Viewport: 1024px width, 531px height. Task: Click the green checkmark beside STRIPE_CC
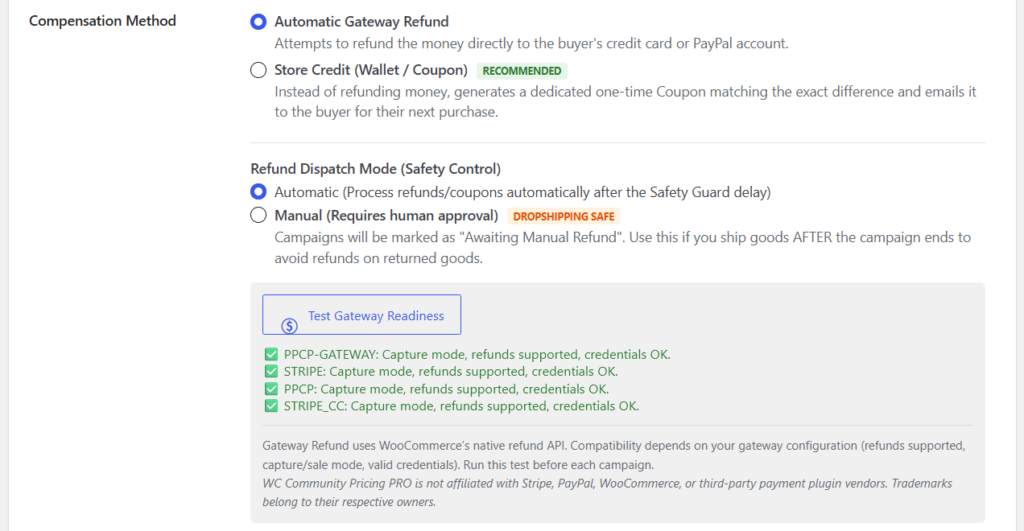(271, 406)
